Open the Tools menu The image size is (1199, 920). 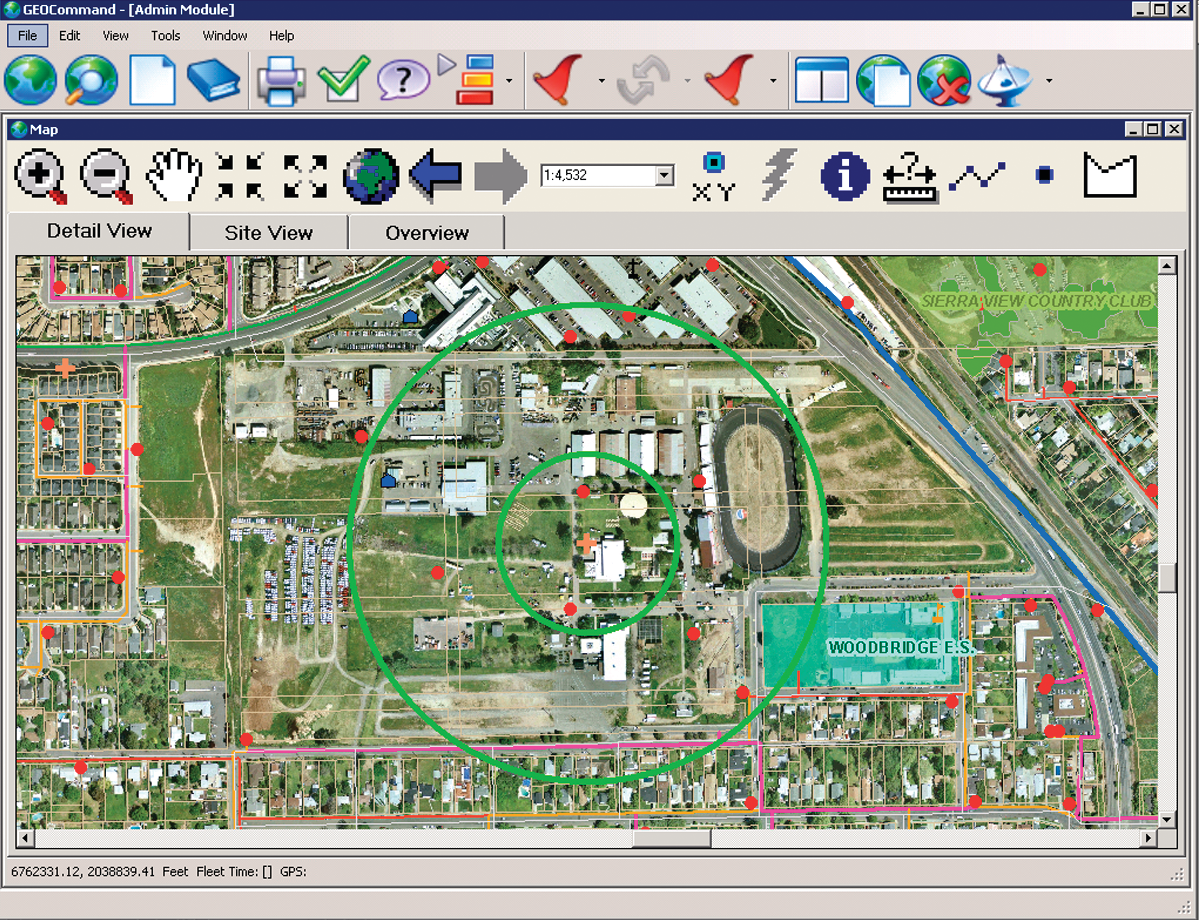[165, 36]
